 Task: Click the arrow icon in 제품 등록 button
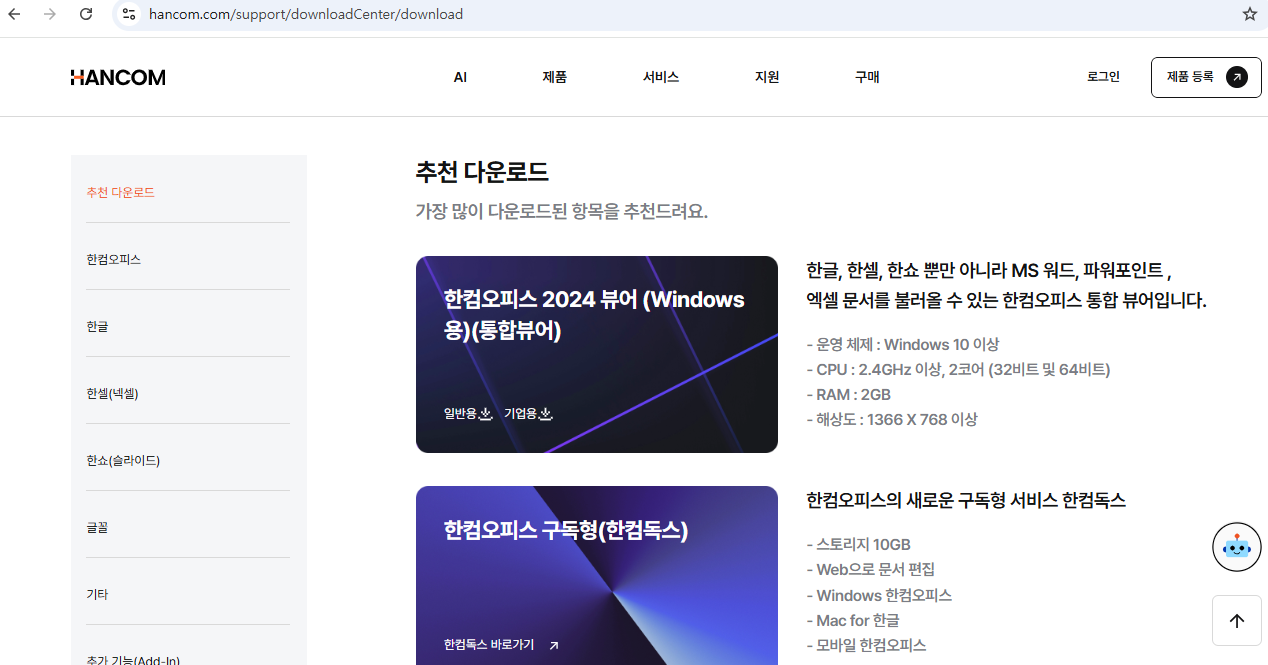coord(1237,77)
